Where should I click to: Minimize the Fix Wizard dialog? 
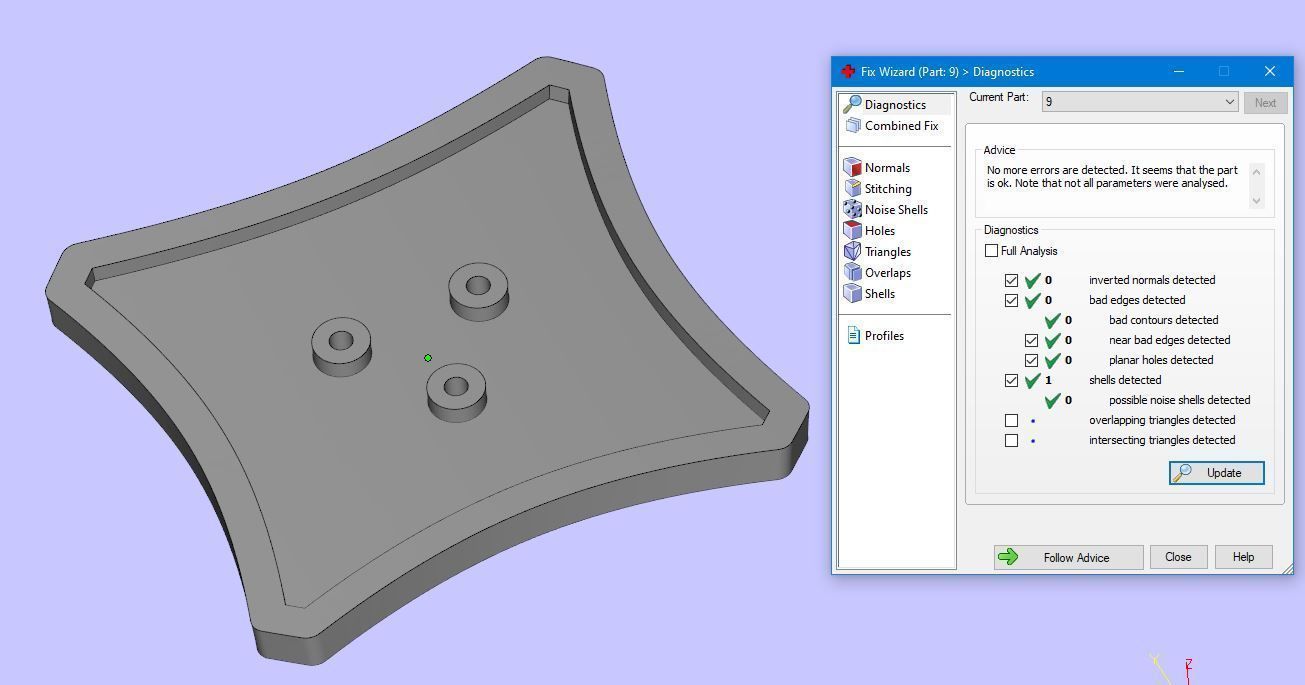1179,71
